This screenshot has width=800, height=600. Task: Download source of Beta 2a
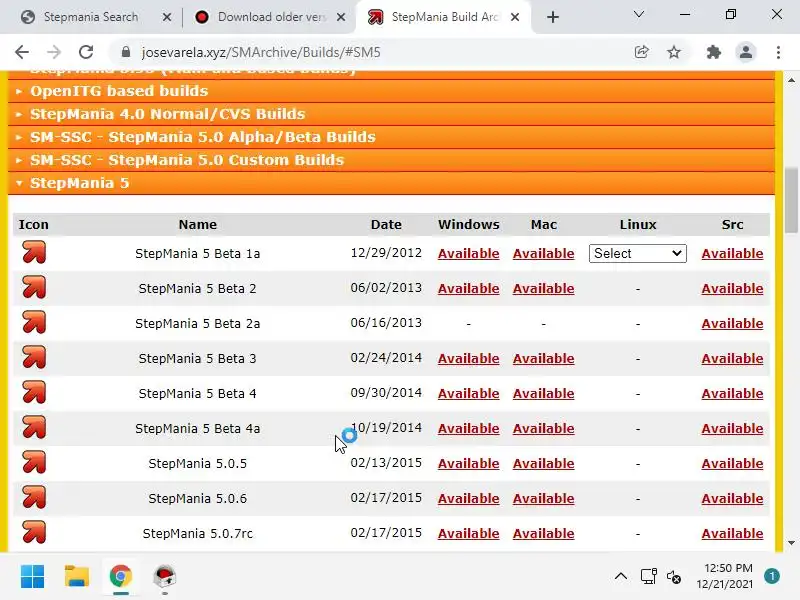732,323
